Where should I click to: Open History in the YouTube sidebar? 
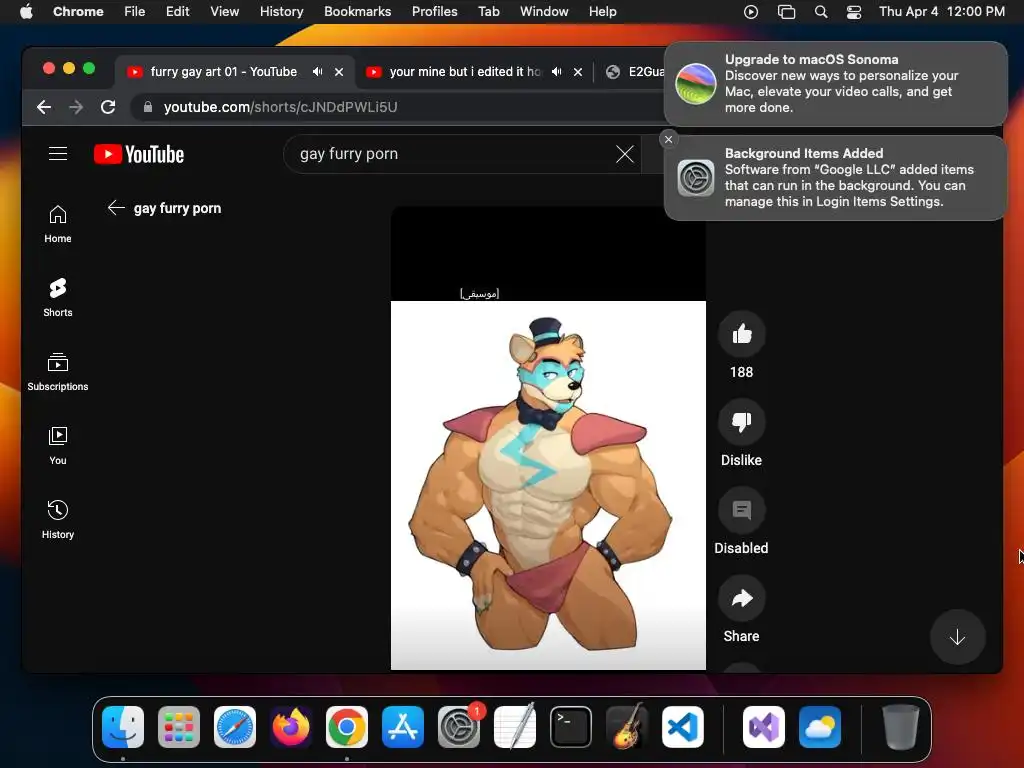coord(57,519)
